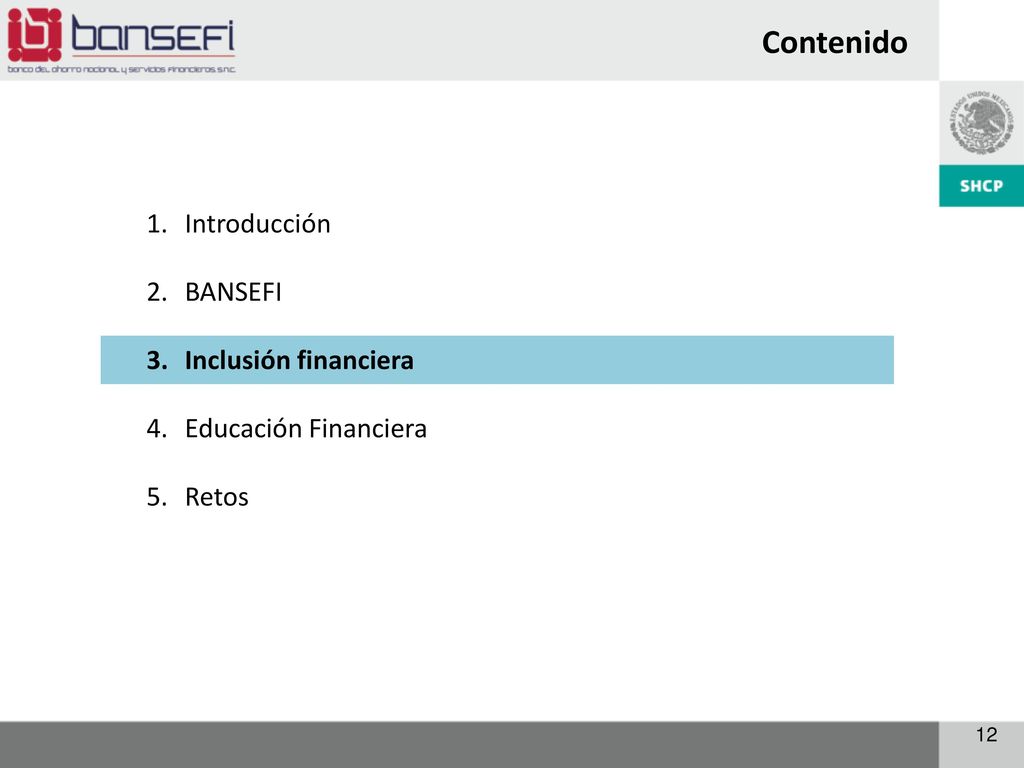Select the 'Contenido' slide title

[835, 42]
